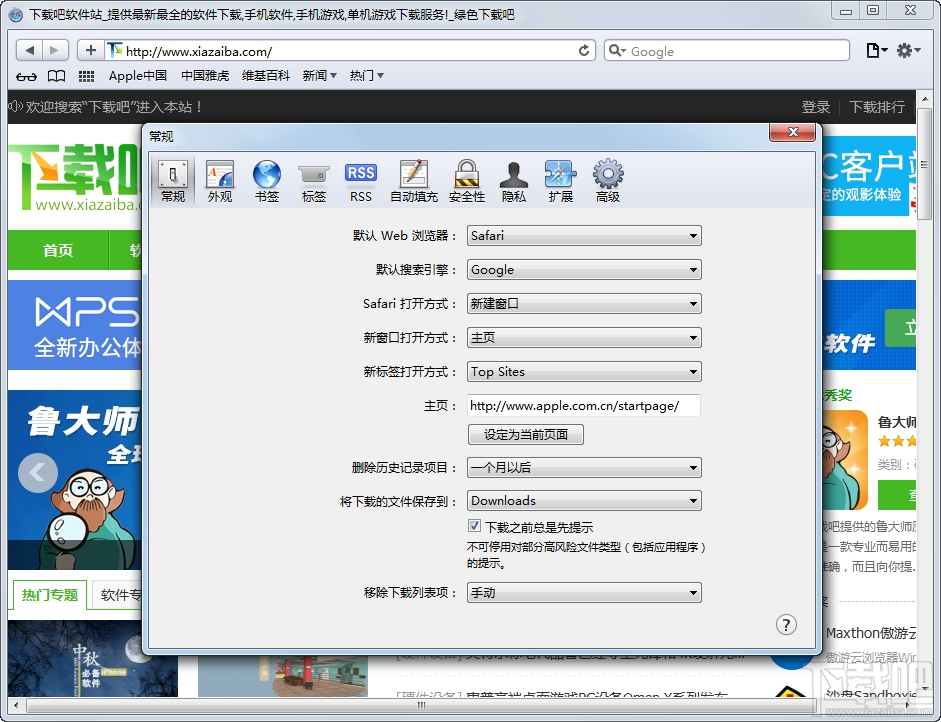Click the help question mark button
This screenshot has height=722, width=941.
(x=786, y=624)
